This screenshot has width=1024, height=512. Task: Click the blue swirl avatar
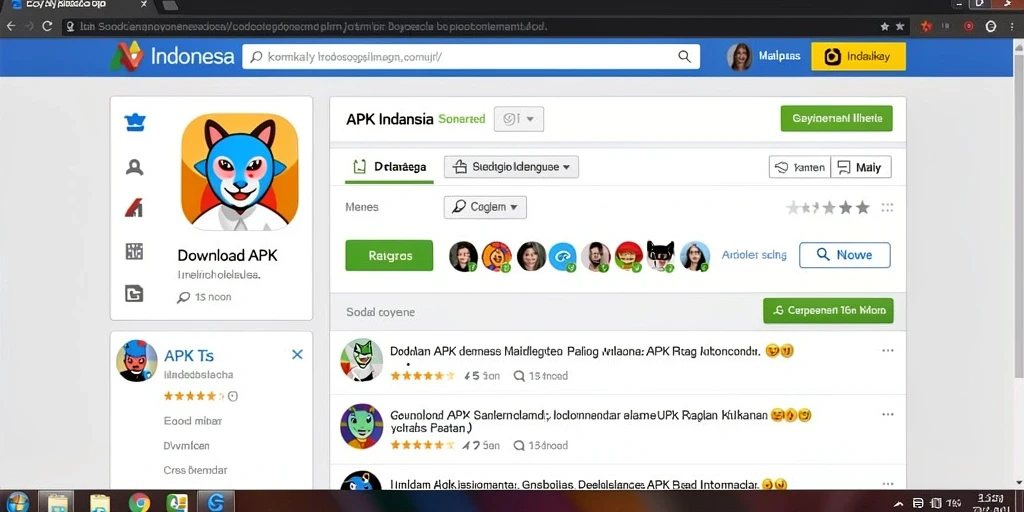562,256
